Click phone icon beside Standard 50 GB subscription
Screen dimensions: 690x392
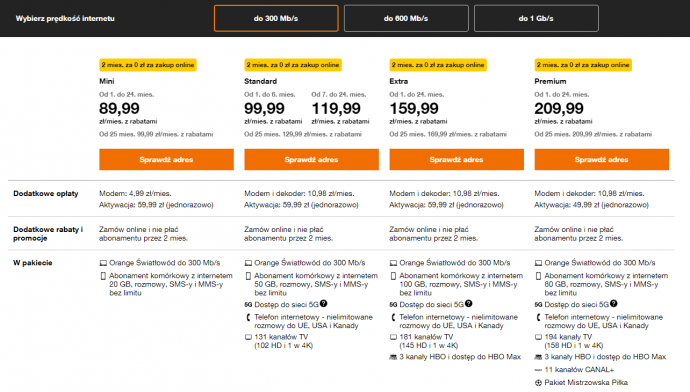pos(248,276)
